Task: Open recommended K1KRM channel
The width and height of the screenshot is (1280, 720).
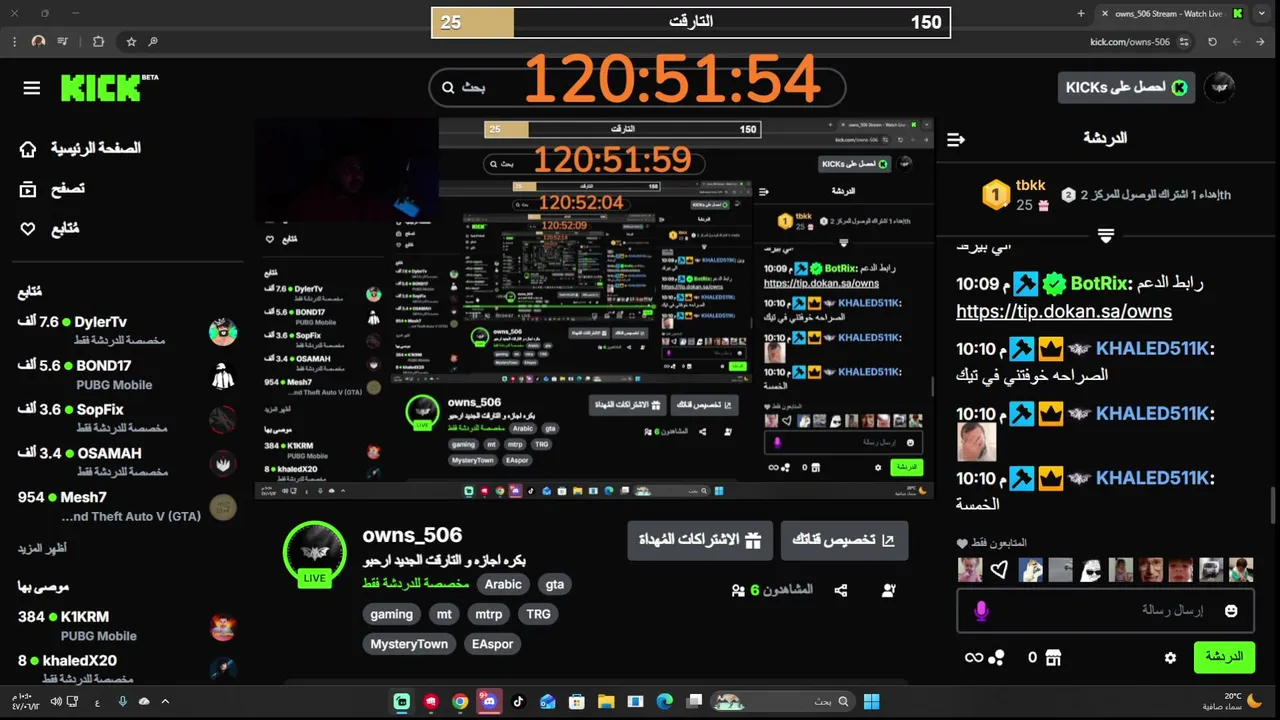Action: pyautogui.click(x=127, y=626)
